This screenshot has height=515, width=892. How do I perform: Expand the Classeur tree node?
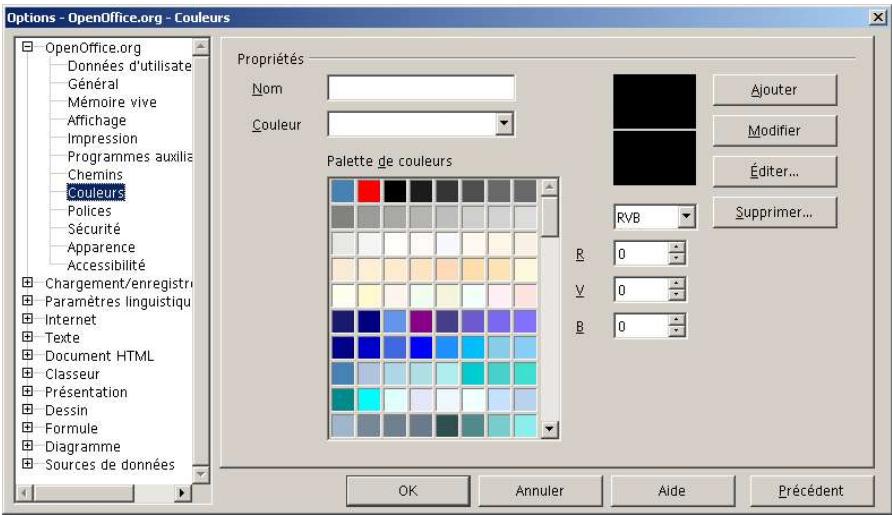(x=27, y=374)
